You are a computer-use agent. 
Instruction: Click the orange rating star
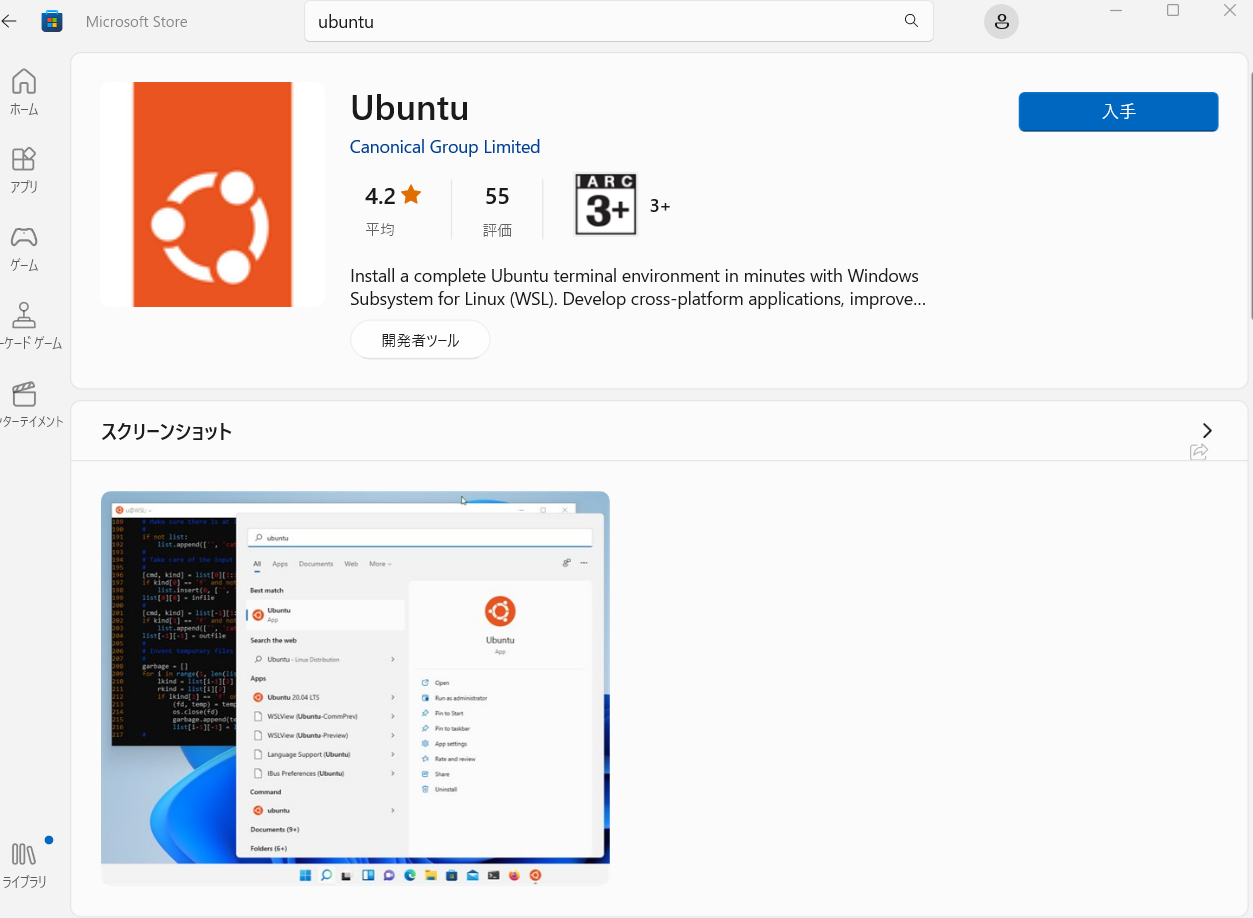pyautogui.click(x=411, y=194)
